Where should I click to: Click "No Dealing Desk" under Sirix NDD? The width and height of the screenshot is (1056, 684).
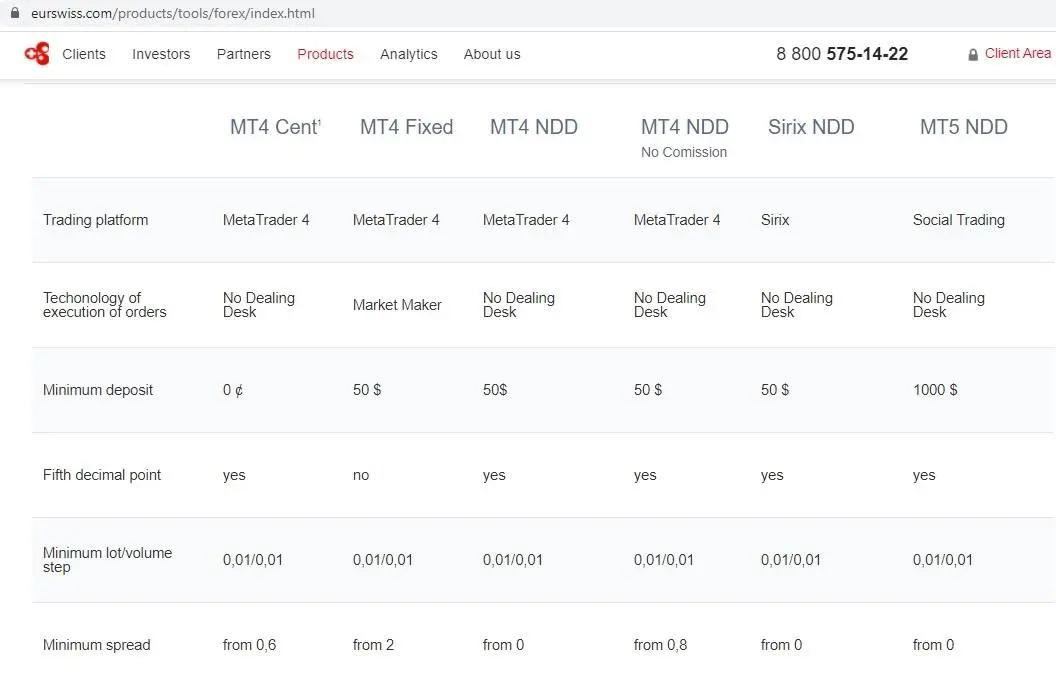pyautogui.click(x=797, y=305)
